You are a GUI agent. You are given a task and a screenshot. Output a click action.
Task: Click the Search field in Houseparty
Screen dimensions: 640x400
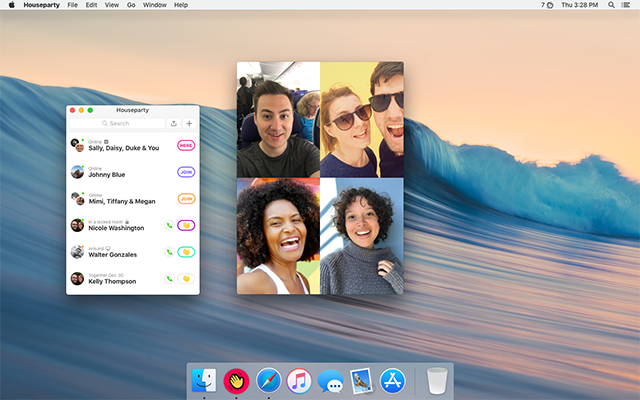(119, 124)
